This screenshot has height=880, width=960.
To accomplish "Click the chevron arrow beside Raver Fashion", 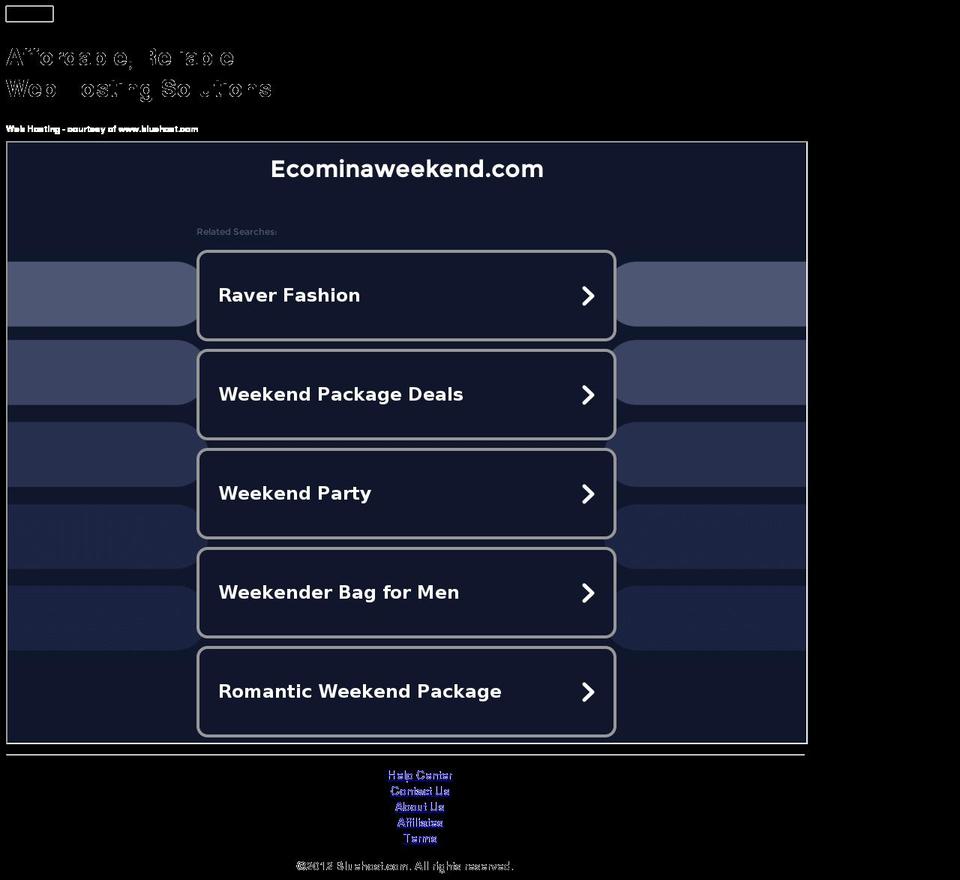I will point(588,296).
